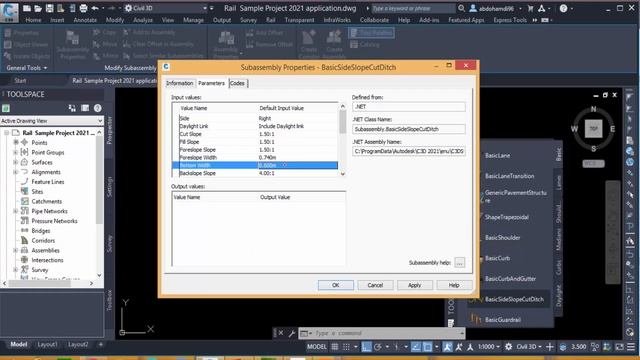Select the BasicLane subassembly in tool palette

(x=497, y=156)
